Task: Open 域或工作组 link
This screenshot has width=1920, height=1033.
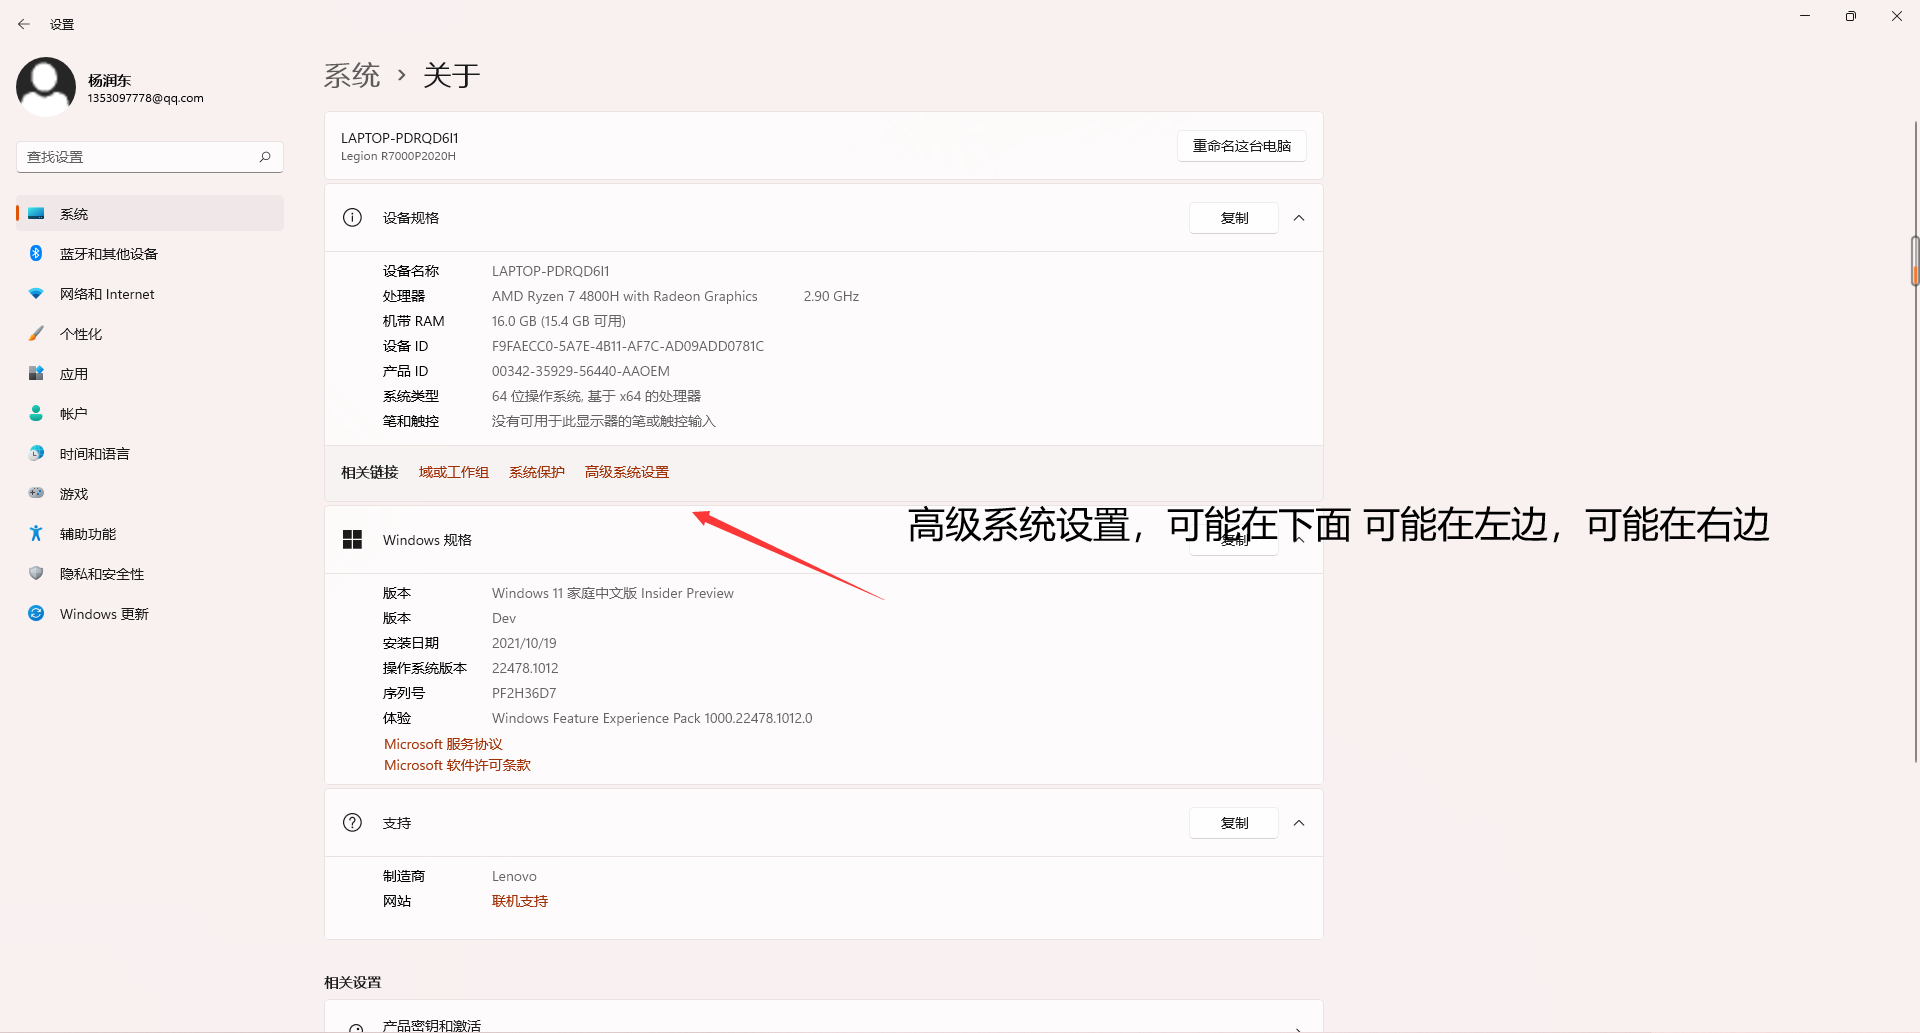Action: 454,472
